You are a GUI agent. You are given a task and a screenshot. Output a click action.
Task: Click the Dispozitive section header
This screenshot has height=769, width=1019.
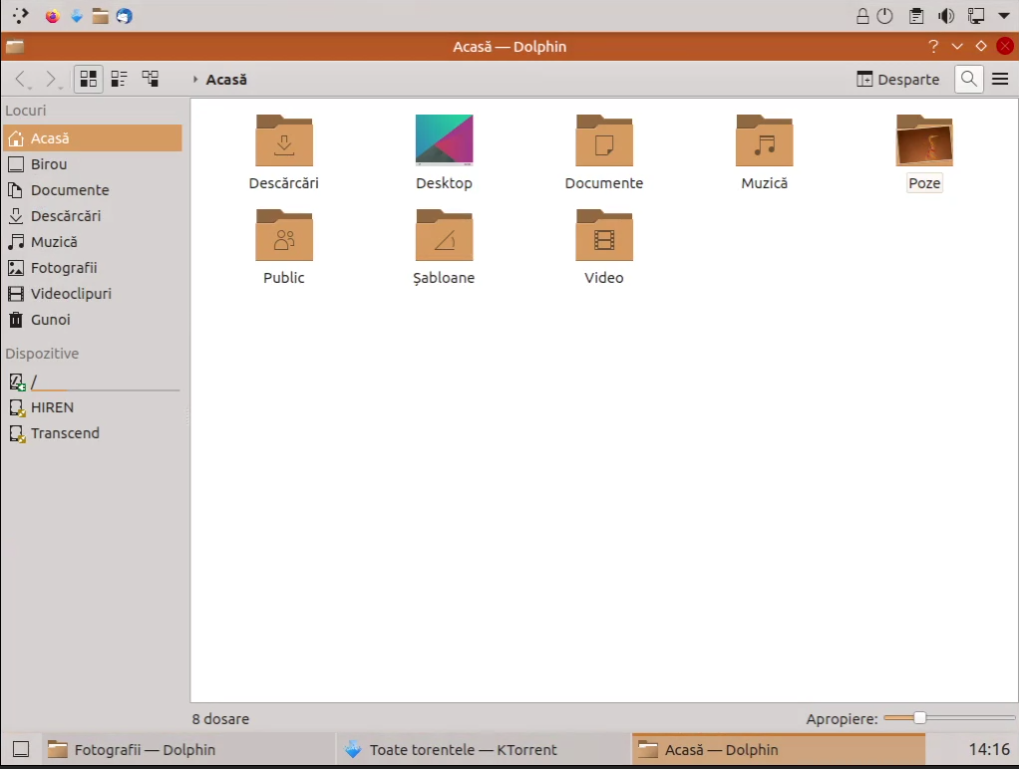point(42,354)
